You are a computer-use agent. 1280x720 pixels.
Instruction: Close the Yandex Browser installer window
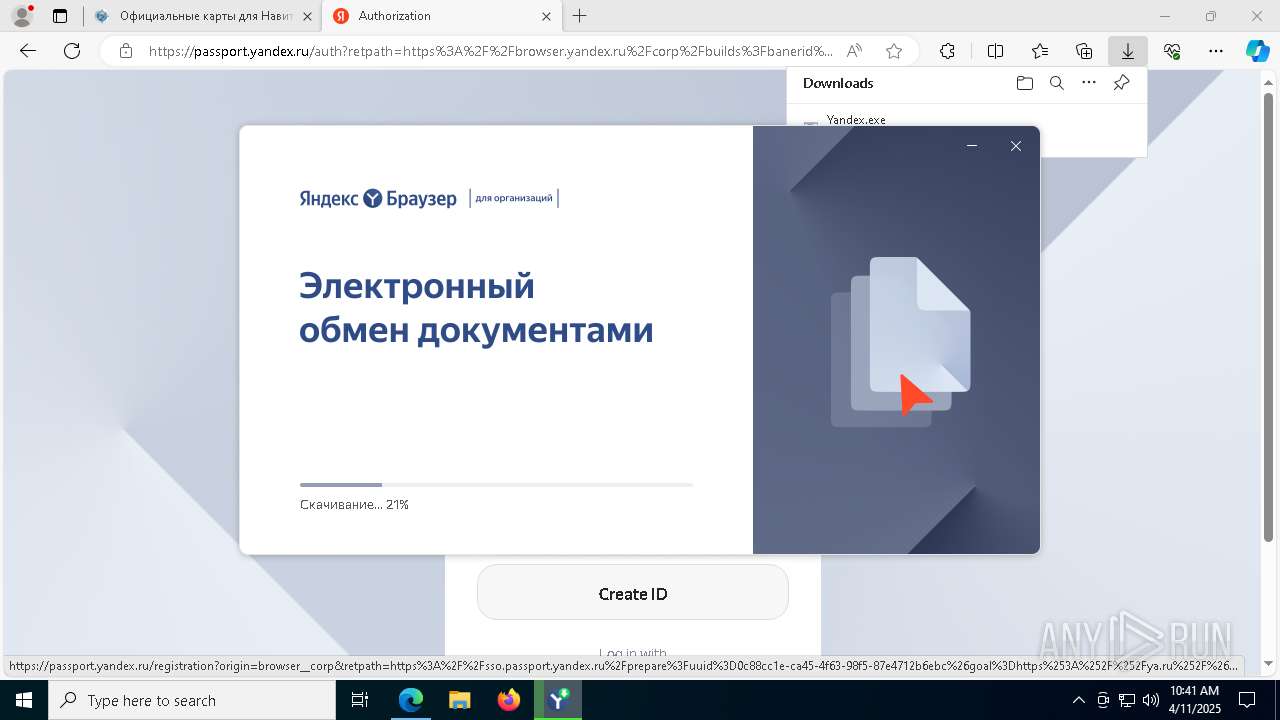(x=1016, y=146)
